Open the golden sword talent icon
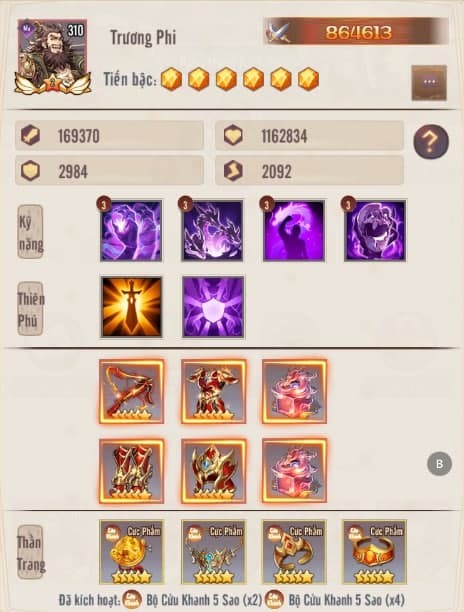 tap(131, 307)
